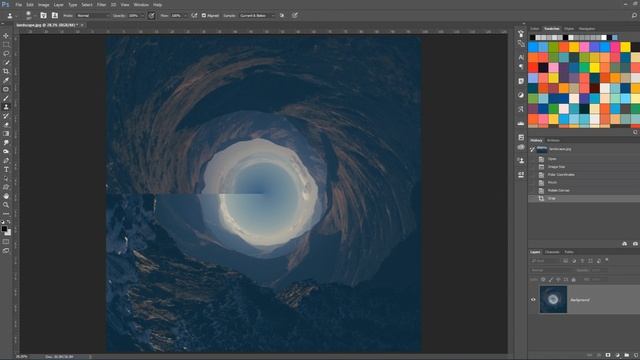Select the Hand tool
This screenshot has height=360, width=640.
(x=6, y=196)
